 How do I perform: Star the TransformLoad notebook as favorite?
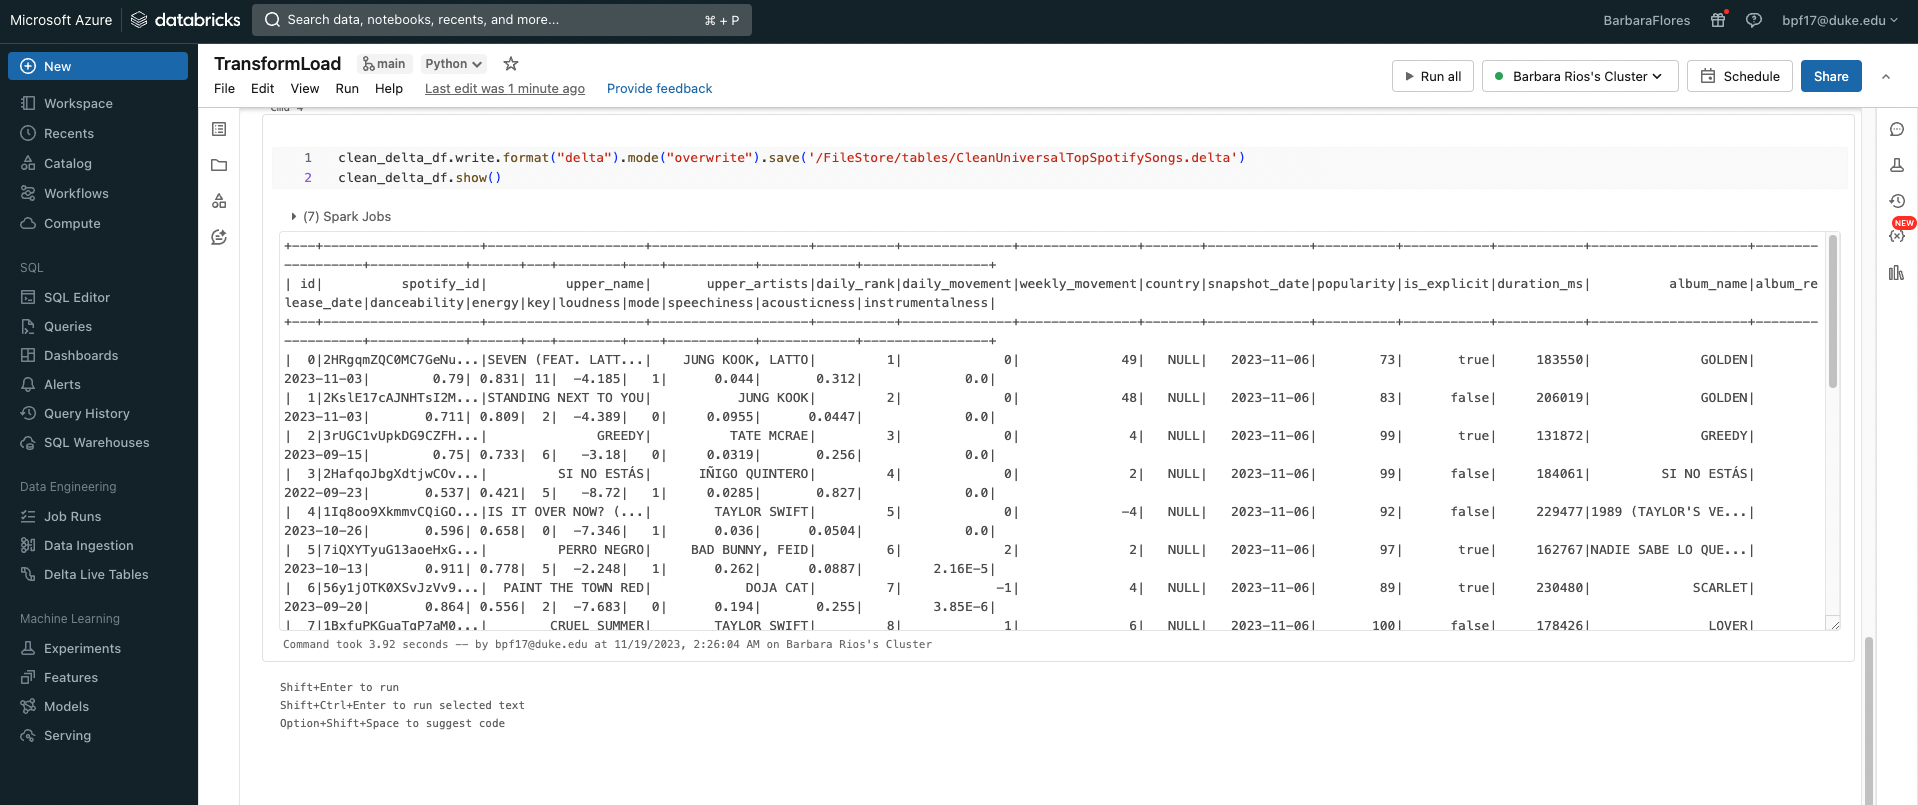[x=511, y=64]
